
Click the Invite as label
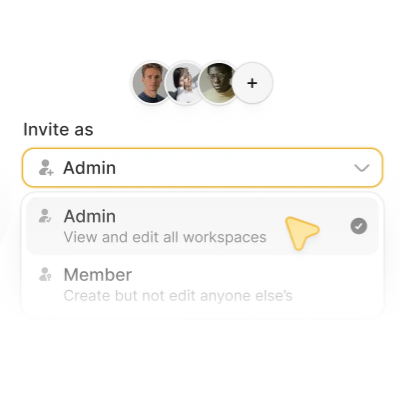click(x=58, y=129)
